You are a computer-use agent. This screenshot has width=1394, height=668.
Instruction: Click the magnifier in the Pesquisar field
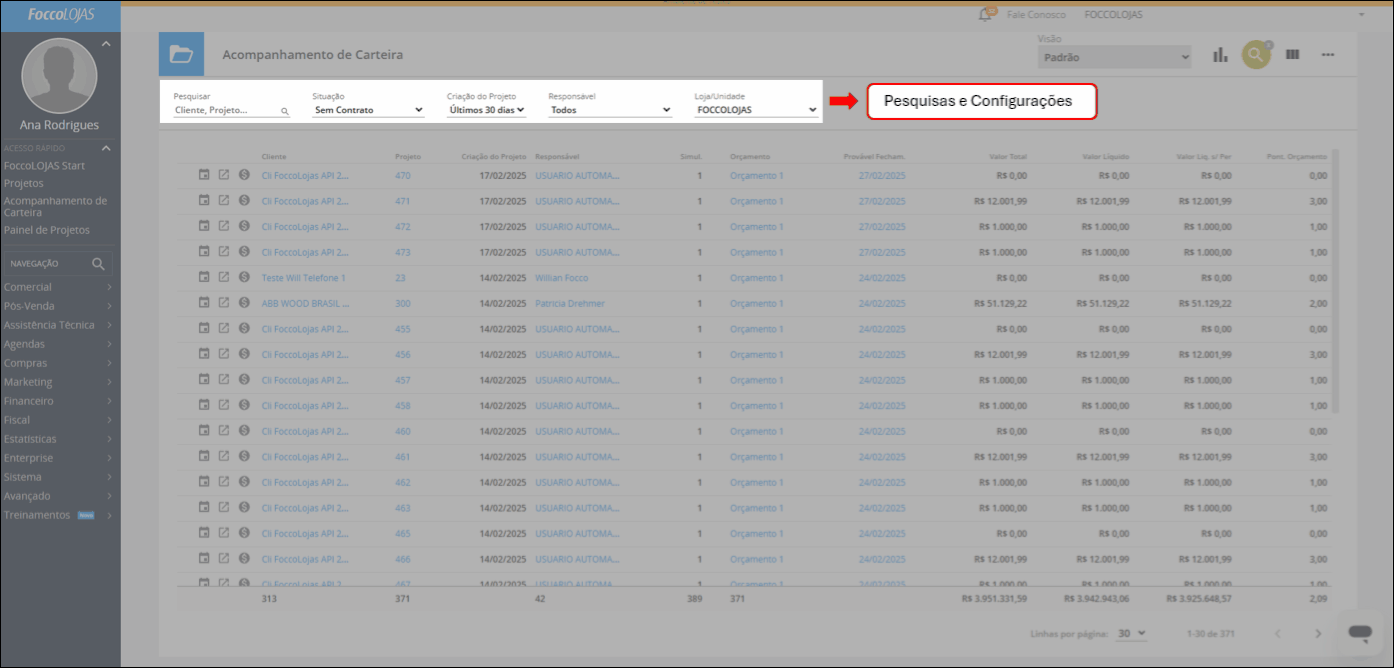coord(284,112)
